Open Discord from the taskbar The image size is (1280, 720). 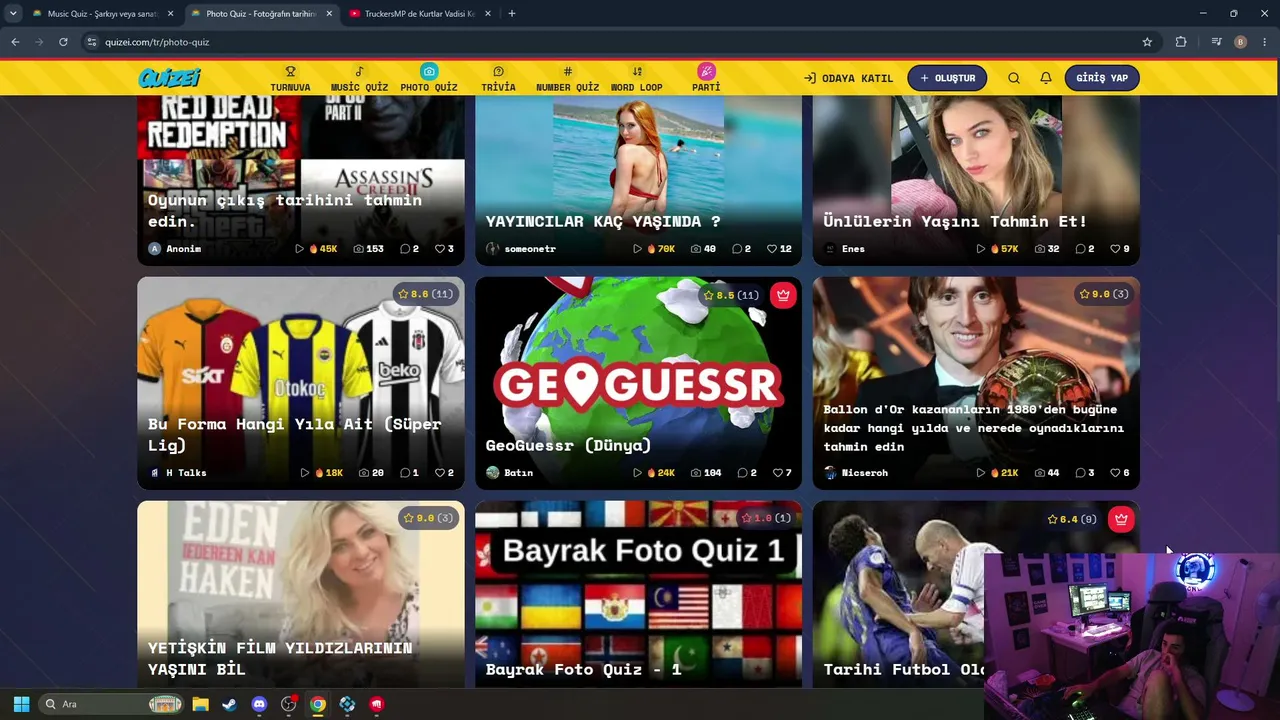pyautogui.click(x=259, y=704)
